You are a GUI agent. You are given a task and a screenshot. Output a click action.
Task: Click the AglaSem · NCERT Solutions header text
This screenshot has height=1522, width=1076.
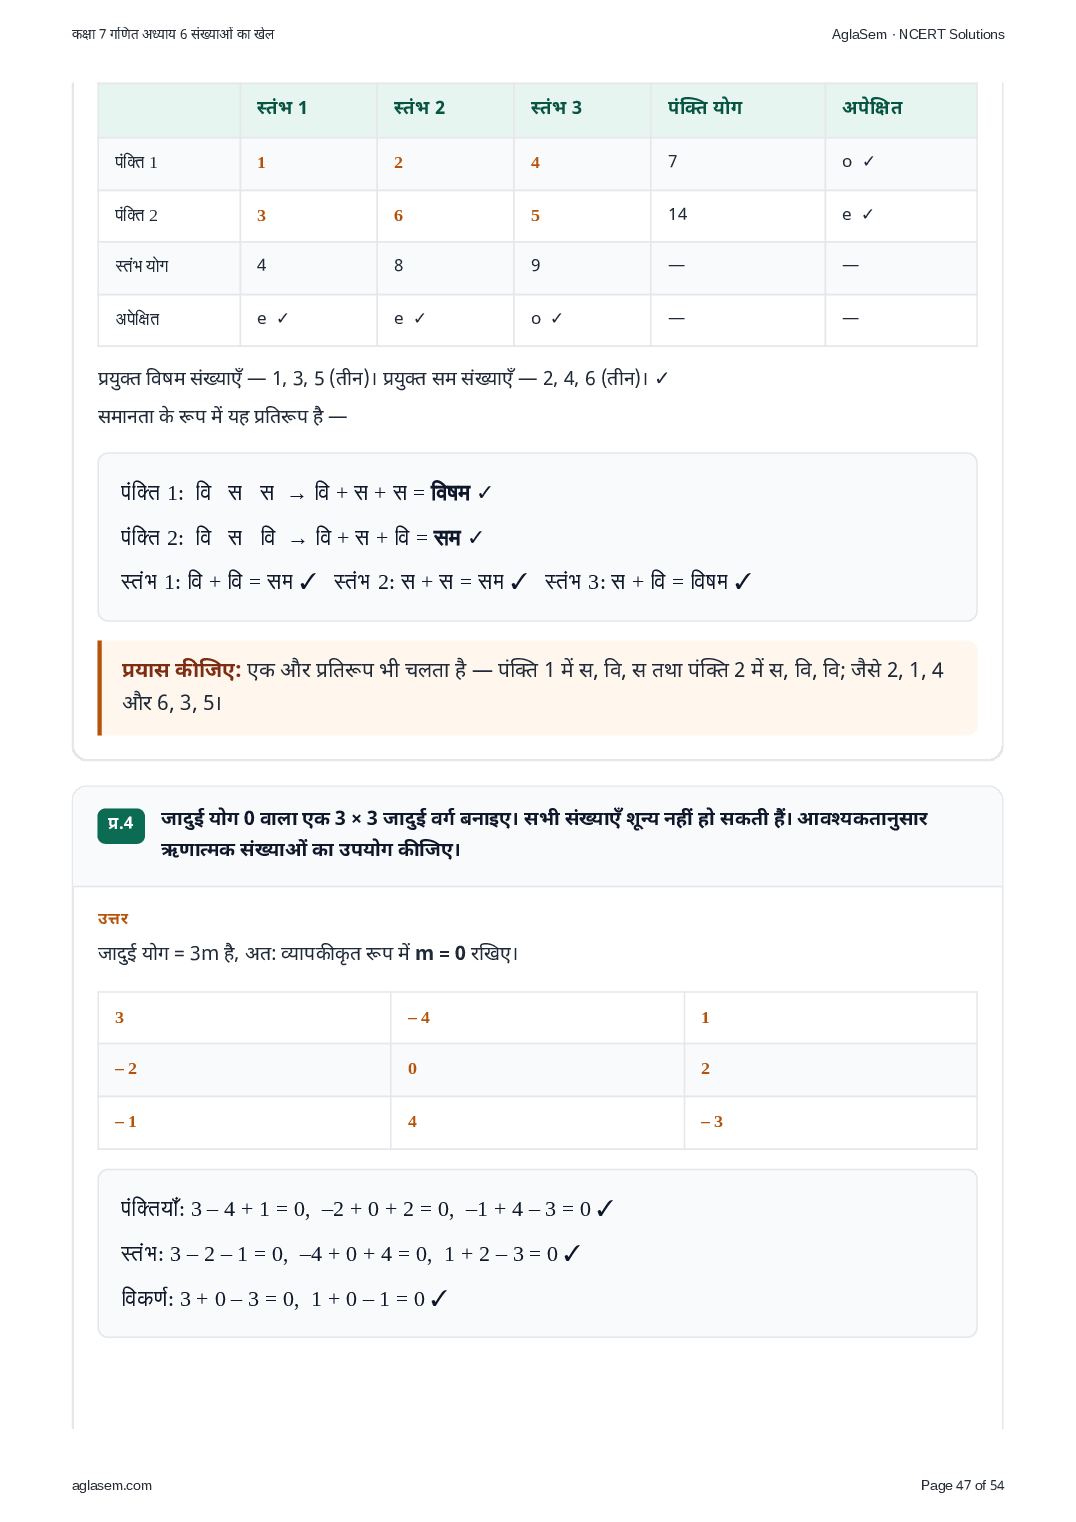coord(918,34)
